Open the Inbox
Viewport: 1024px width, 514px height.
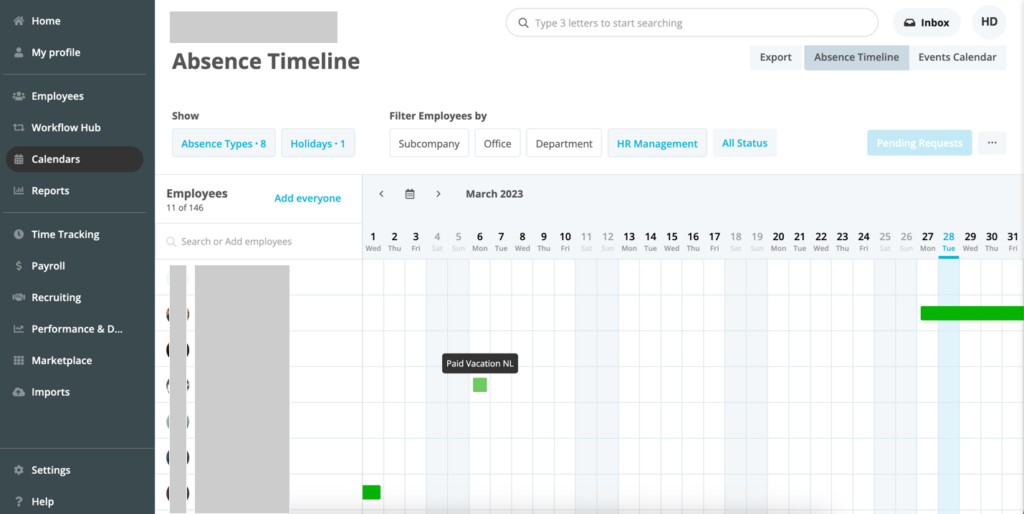pyautogui.click(x=927, y=23)
